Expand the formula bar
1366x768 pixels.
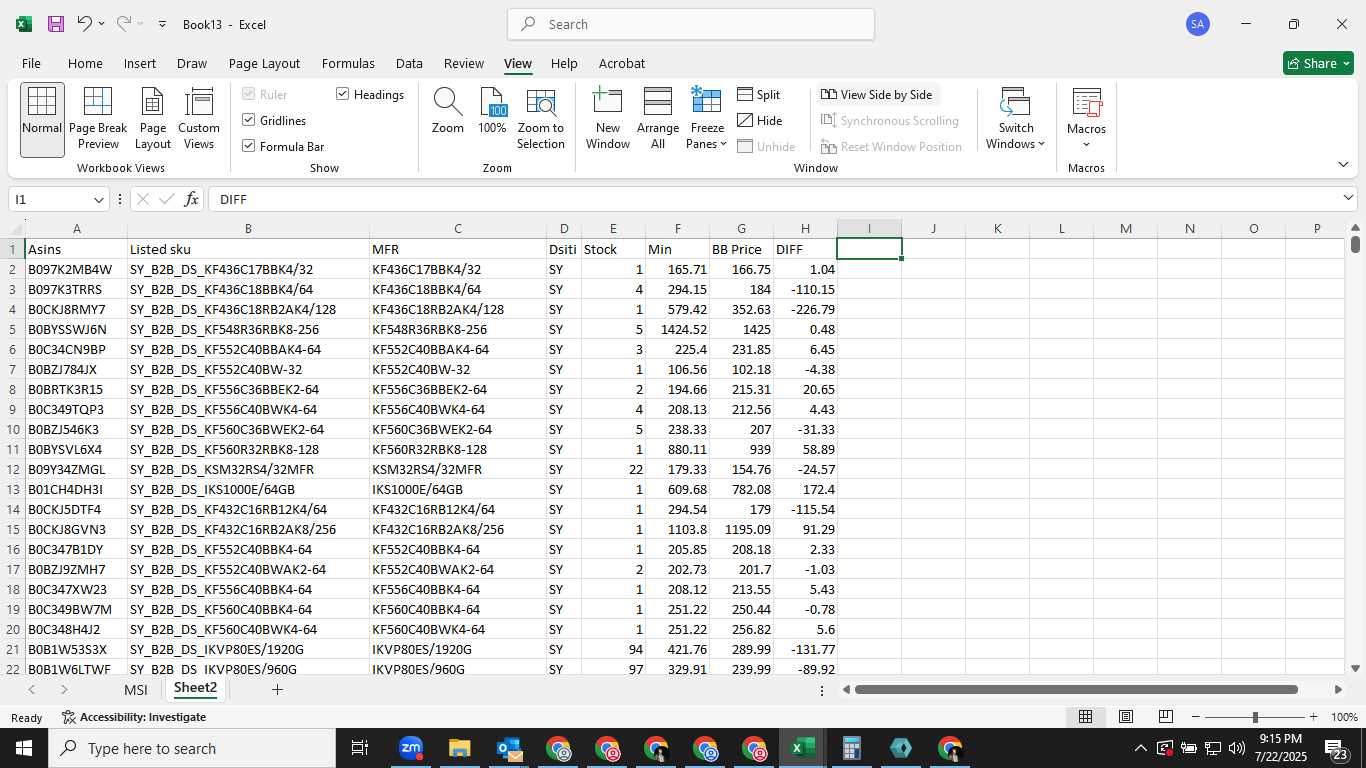tap(1348, 198)
